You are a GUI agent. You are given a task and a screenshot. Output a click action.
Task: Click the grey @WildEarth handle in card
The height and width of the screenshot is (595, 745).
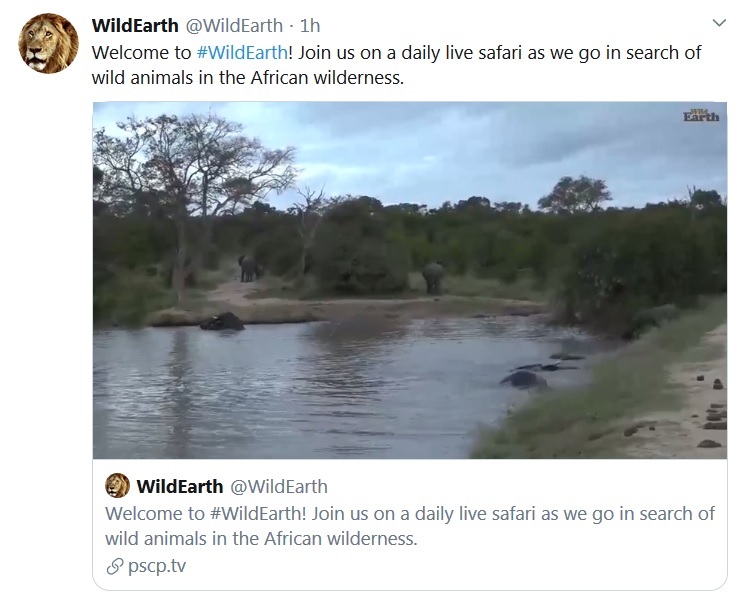coord(279,487)
